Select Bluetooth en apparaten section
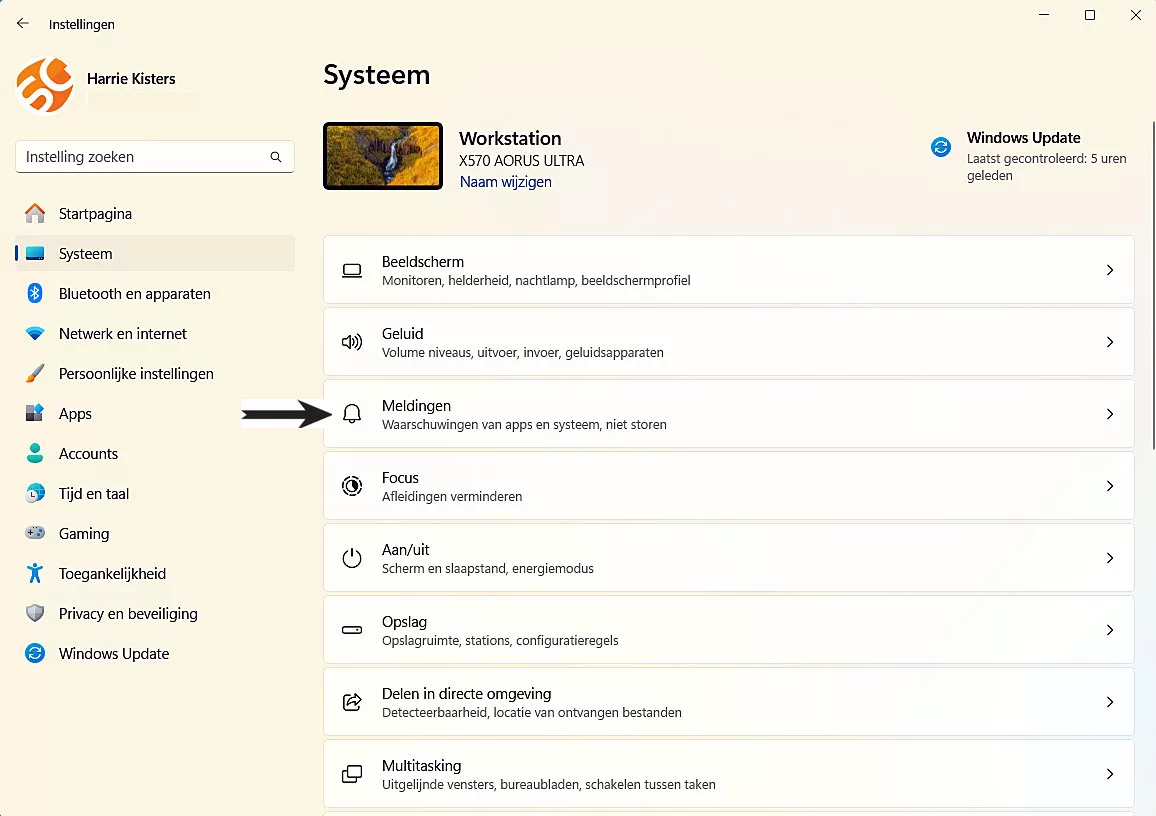1156x816 pixels. [x=155, y=293]
